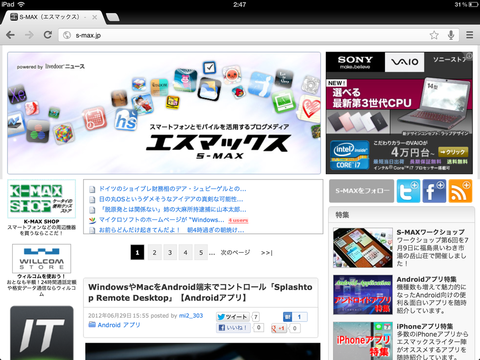Click the K-MAX SHOP caption text
This screenshot has height=360, width=480.
42,222
